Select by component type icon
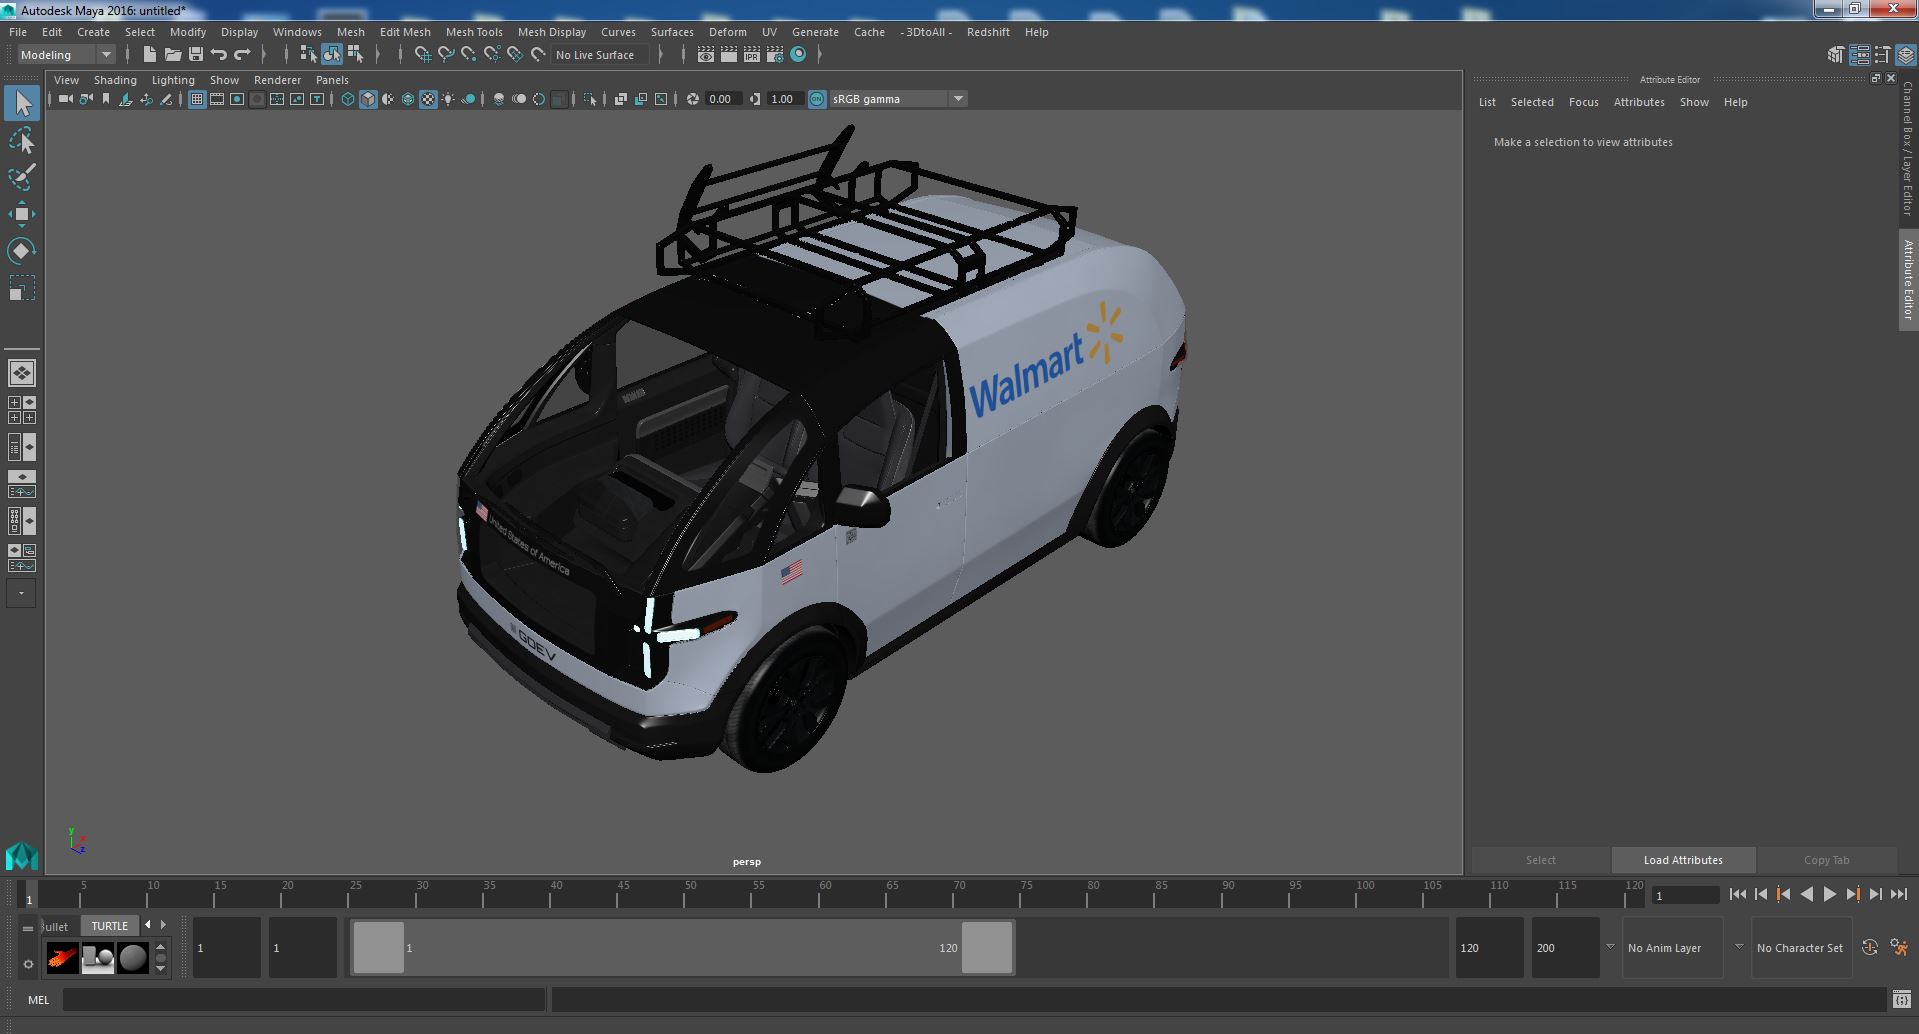This screenshot has height=1034, width=1919. [355, 55]
